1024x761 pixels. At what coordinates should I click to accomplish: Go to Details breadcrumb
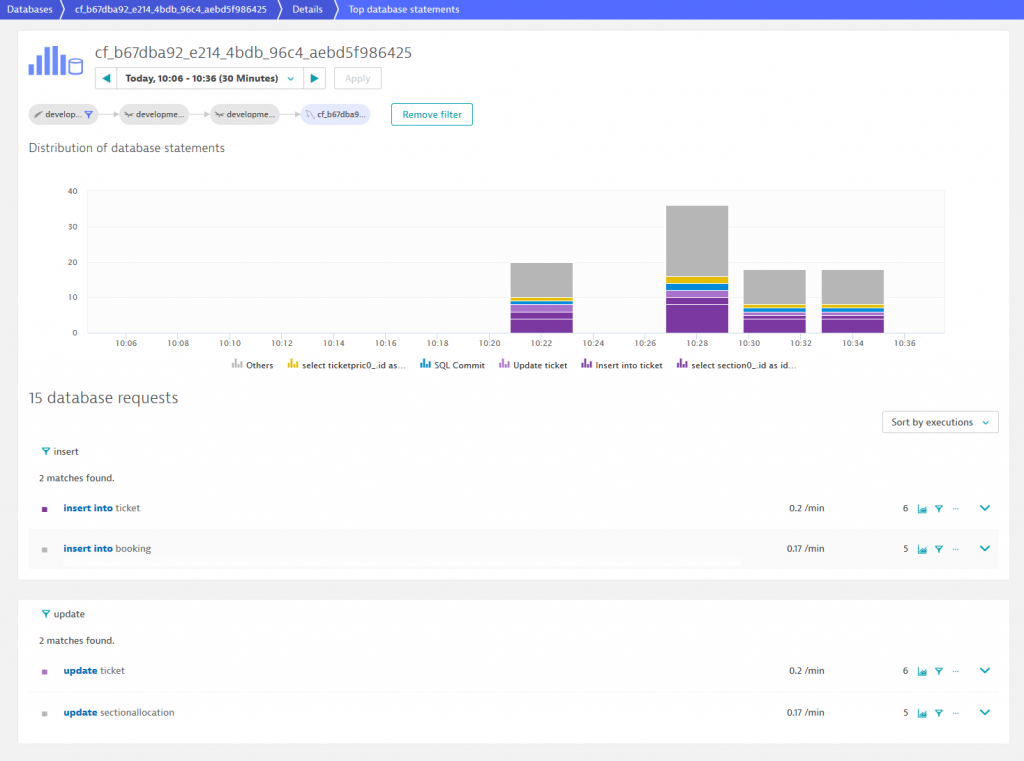click(x=307, y=9)
